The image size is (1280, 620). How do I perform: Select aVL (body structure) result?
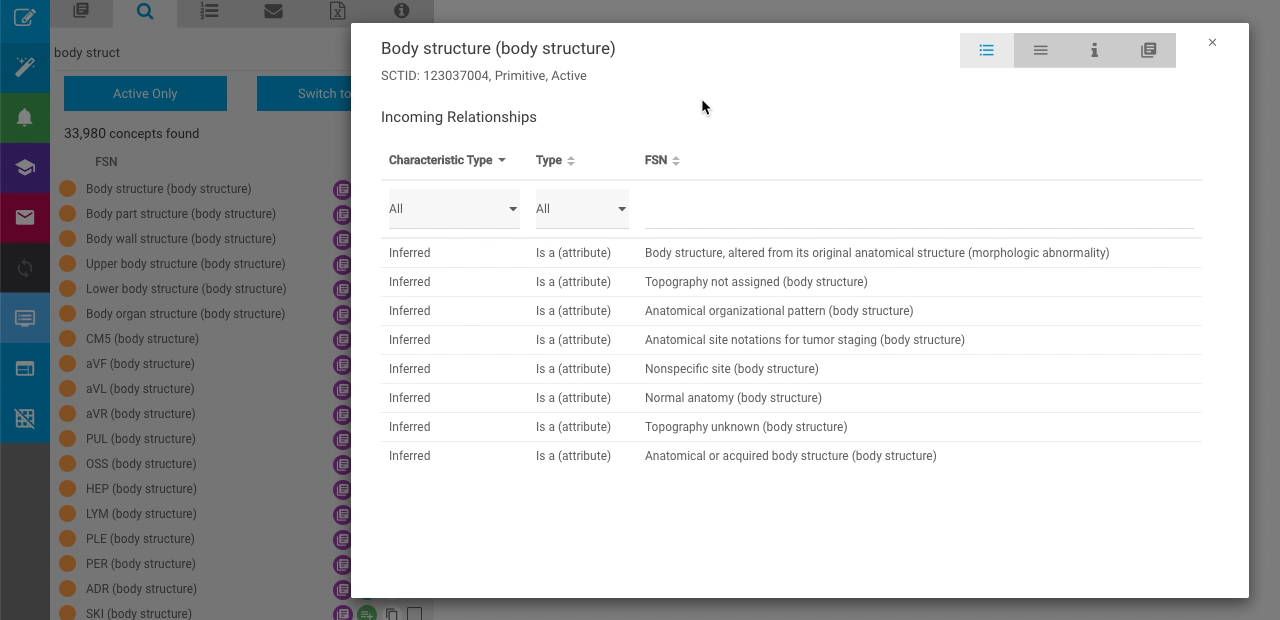(140, 389)
